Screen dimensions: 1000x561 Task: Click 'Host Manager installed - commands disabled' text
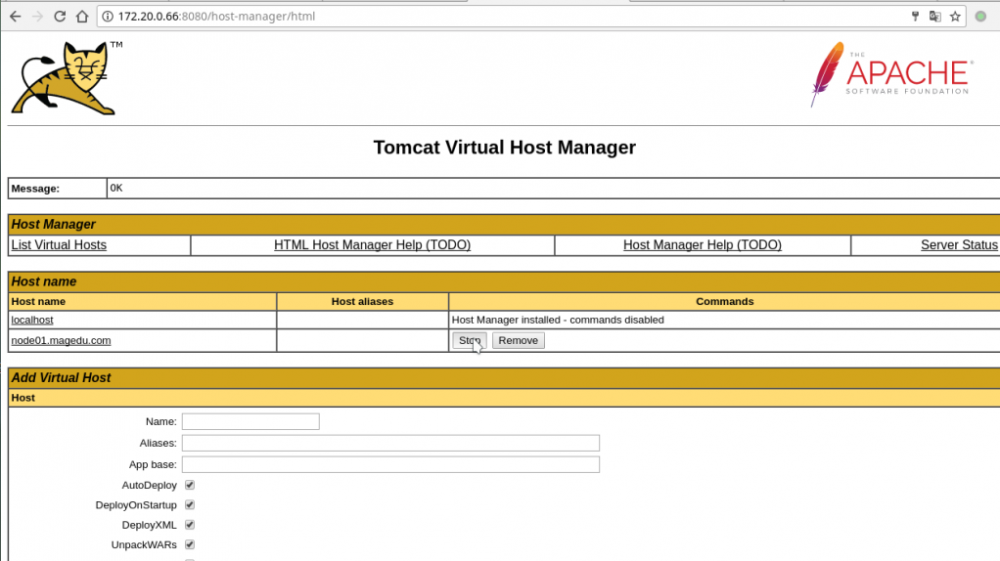point(557,320)
